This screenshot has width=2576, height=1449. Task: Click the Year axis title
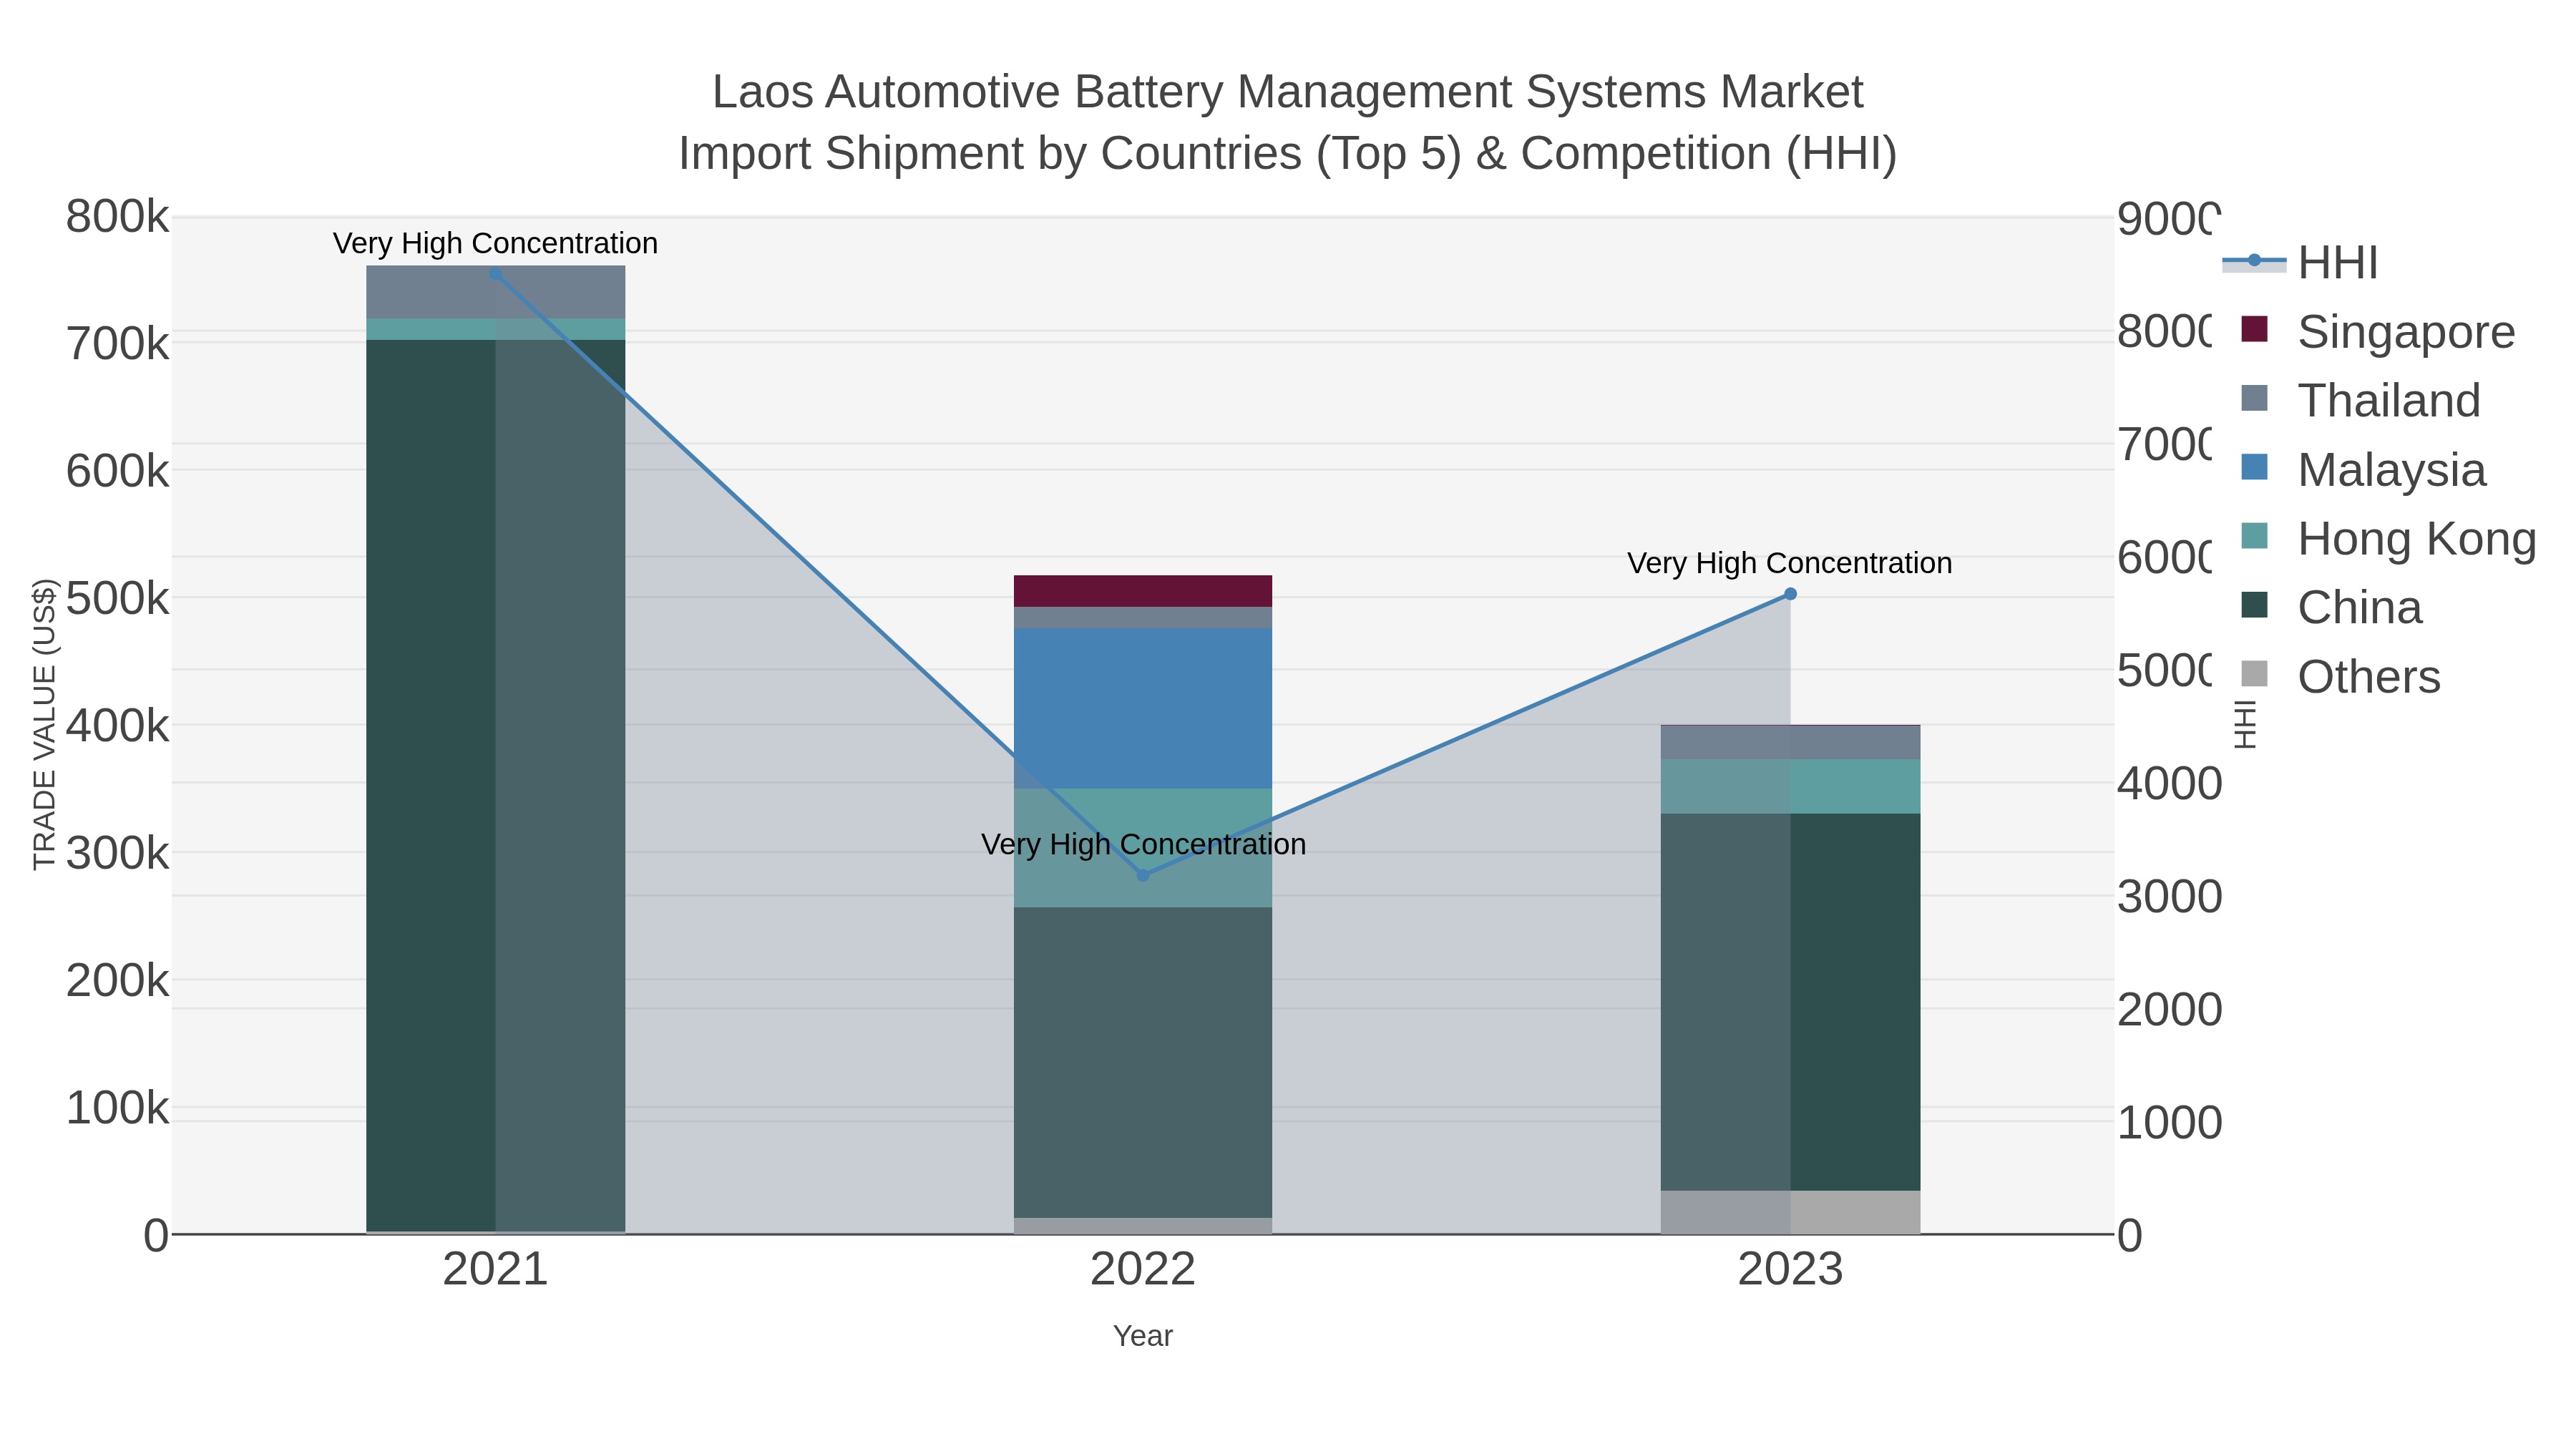click(1143, 1336)
